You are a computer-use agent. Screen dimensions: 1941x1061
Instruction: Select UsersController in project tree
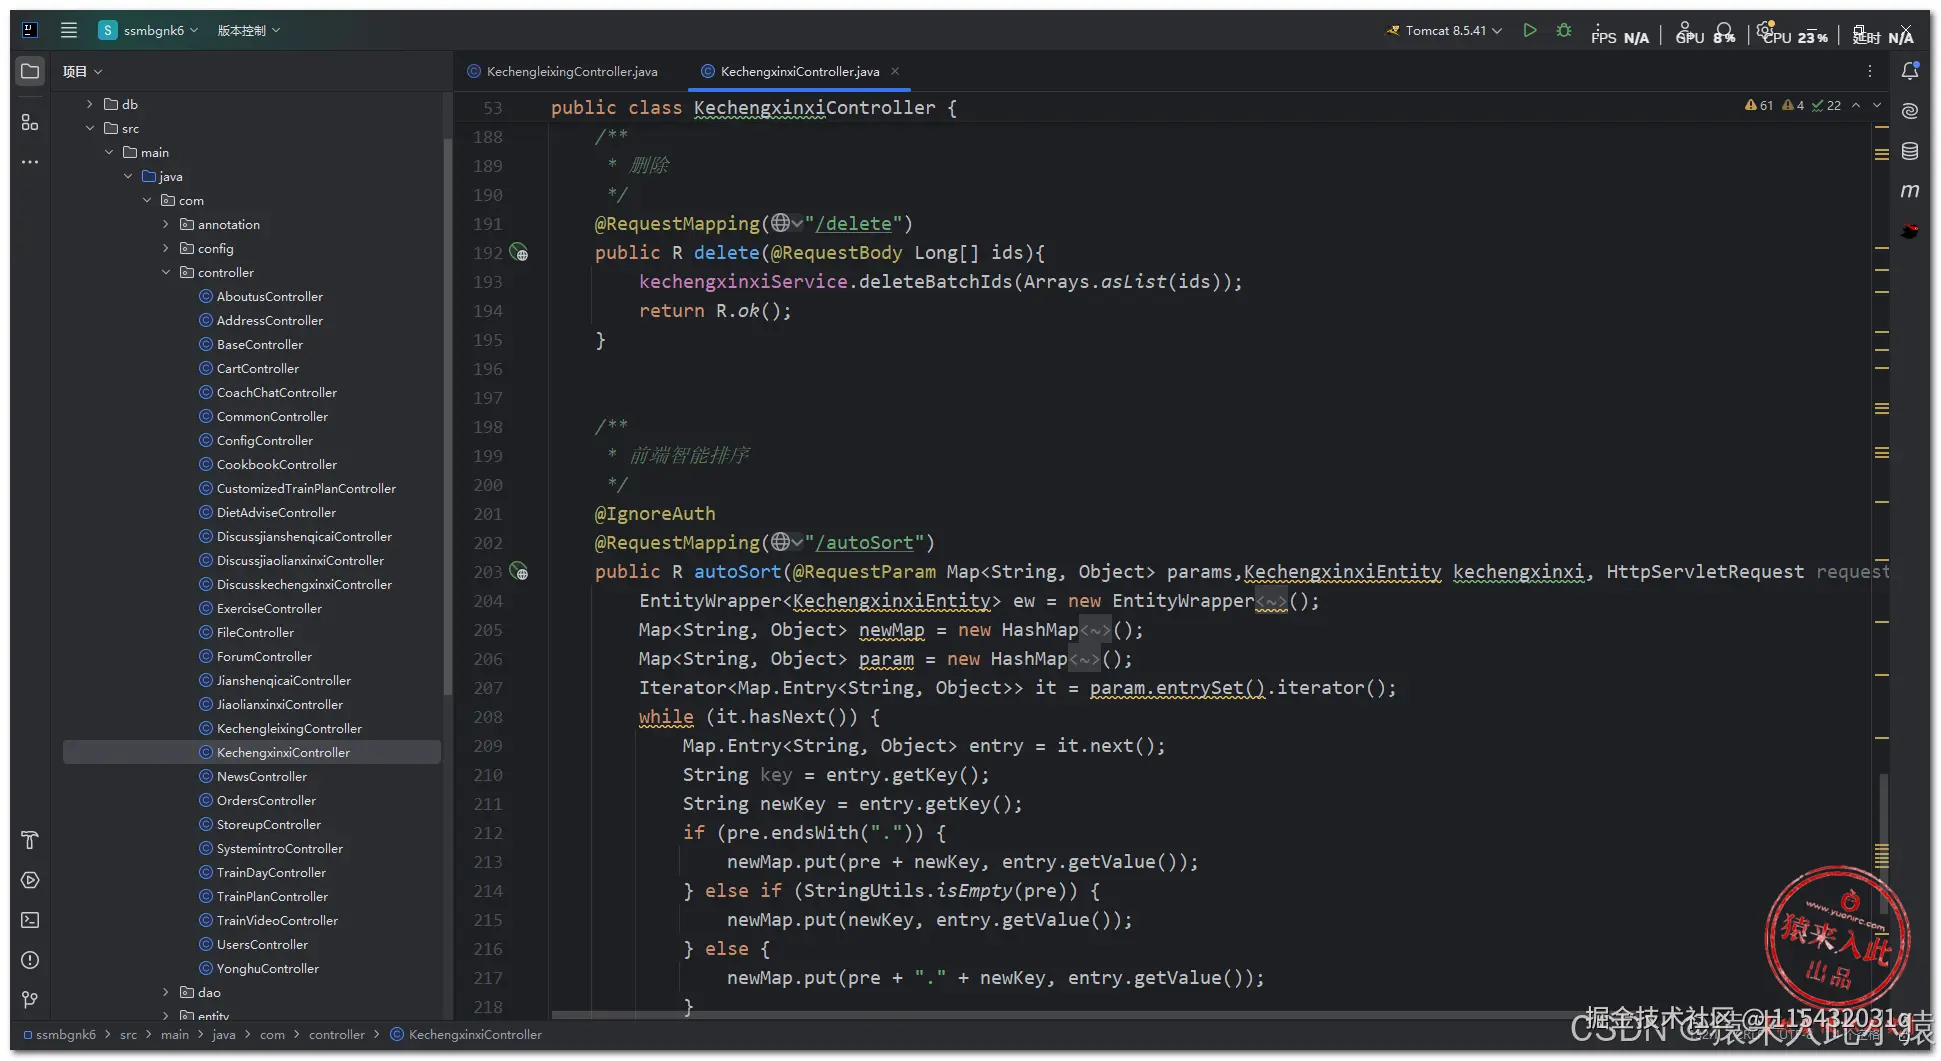(262, 944)
